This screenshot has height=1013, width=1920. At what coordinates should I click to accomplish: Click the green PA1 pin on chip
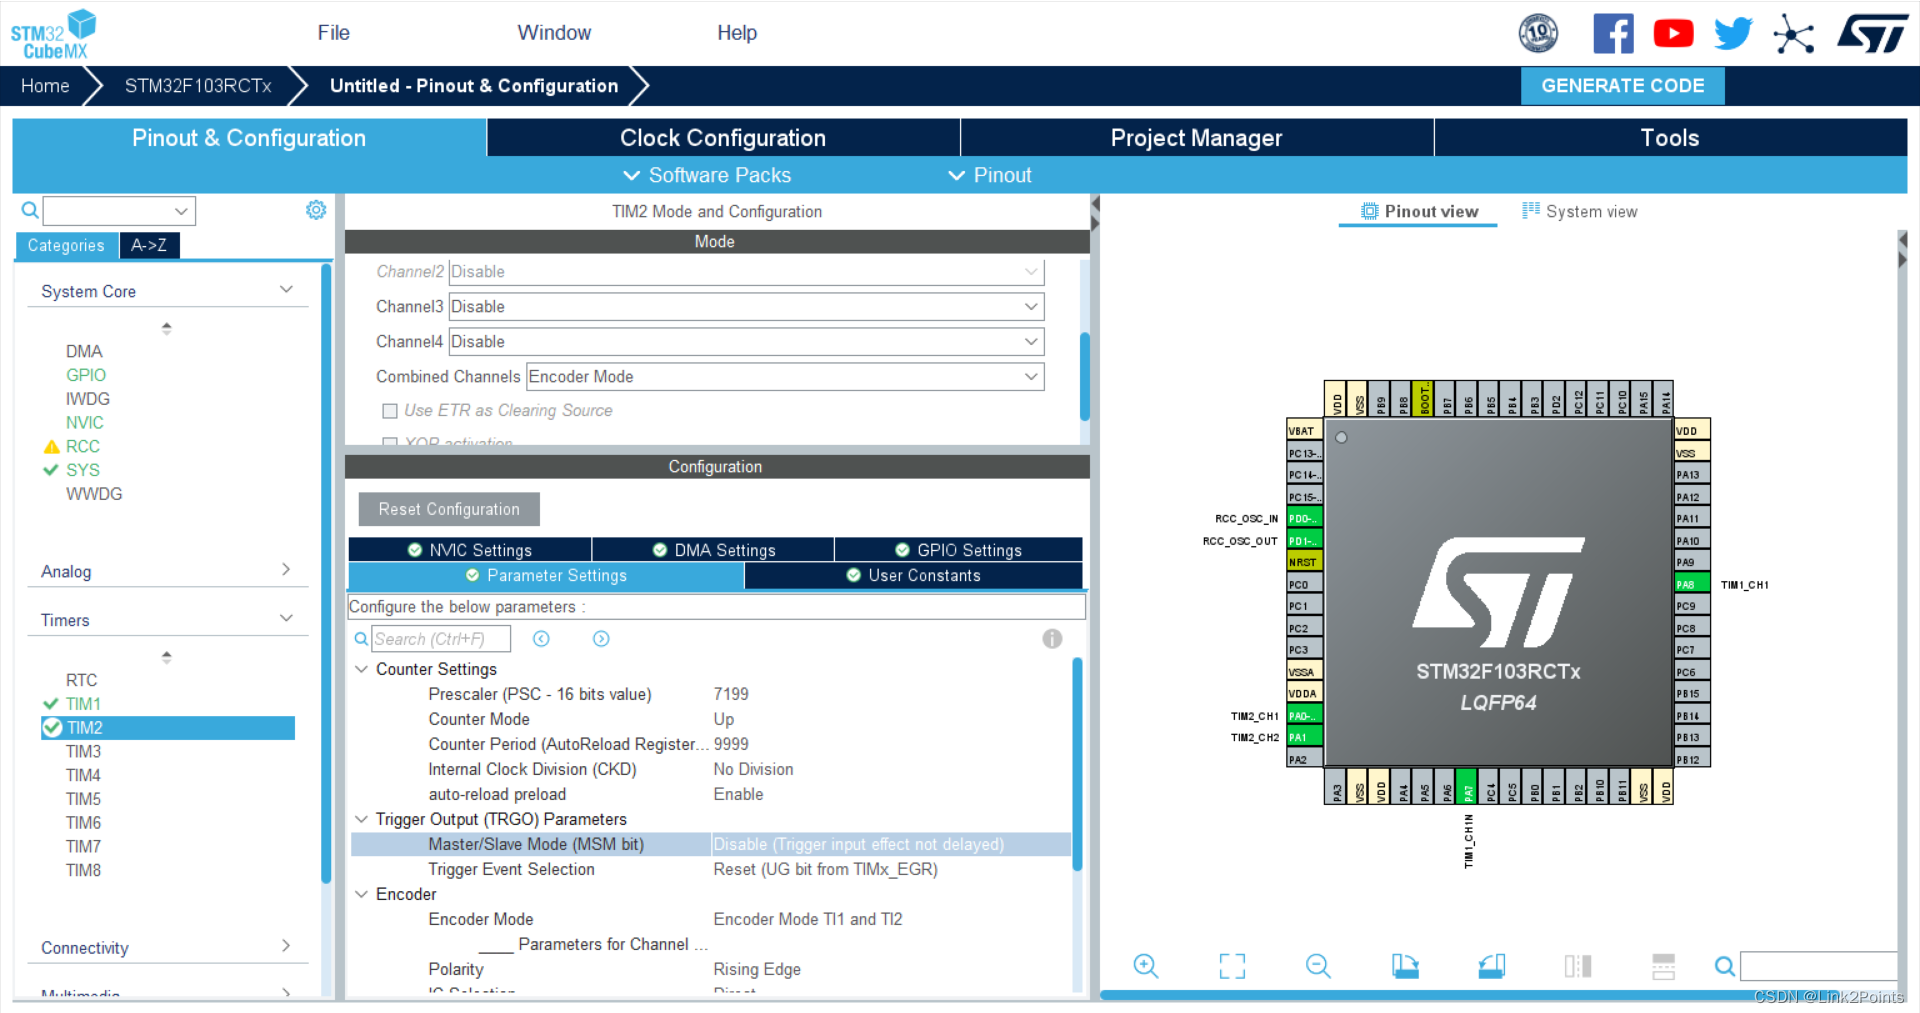pyautogui.click(x=1305, y=737)
